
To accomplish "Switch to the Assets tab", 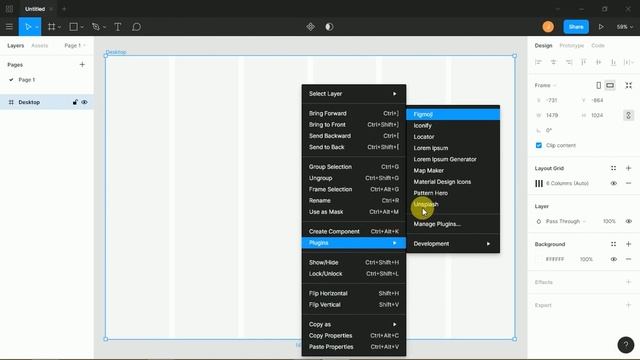I will pos(40,45).
